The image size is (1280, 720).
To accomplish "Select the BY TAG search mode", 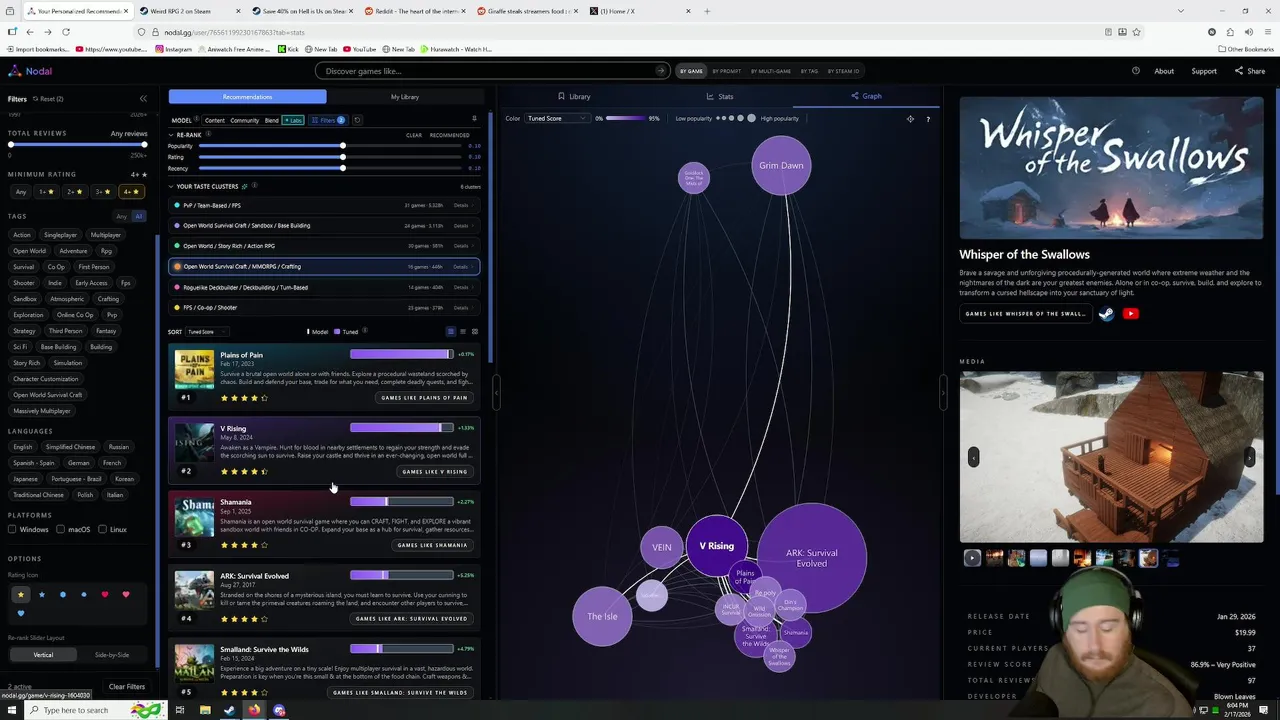I will point(808,71).
